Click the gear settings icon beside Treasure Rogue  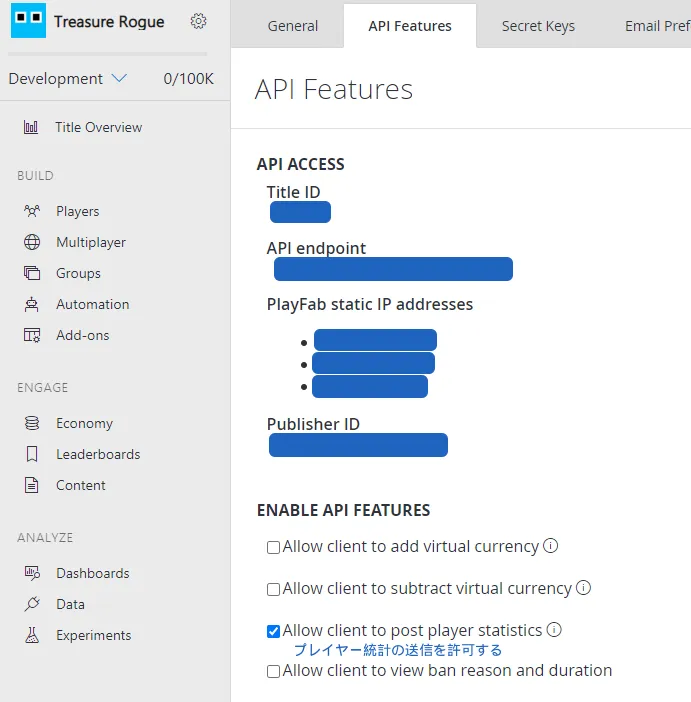tap(198, 21)
